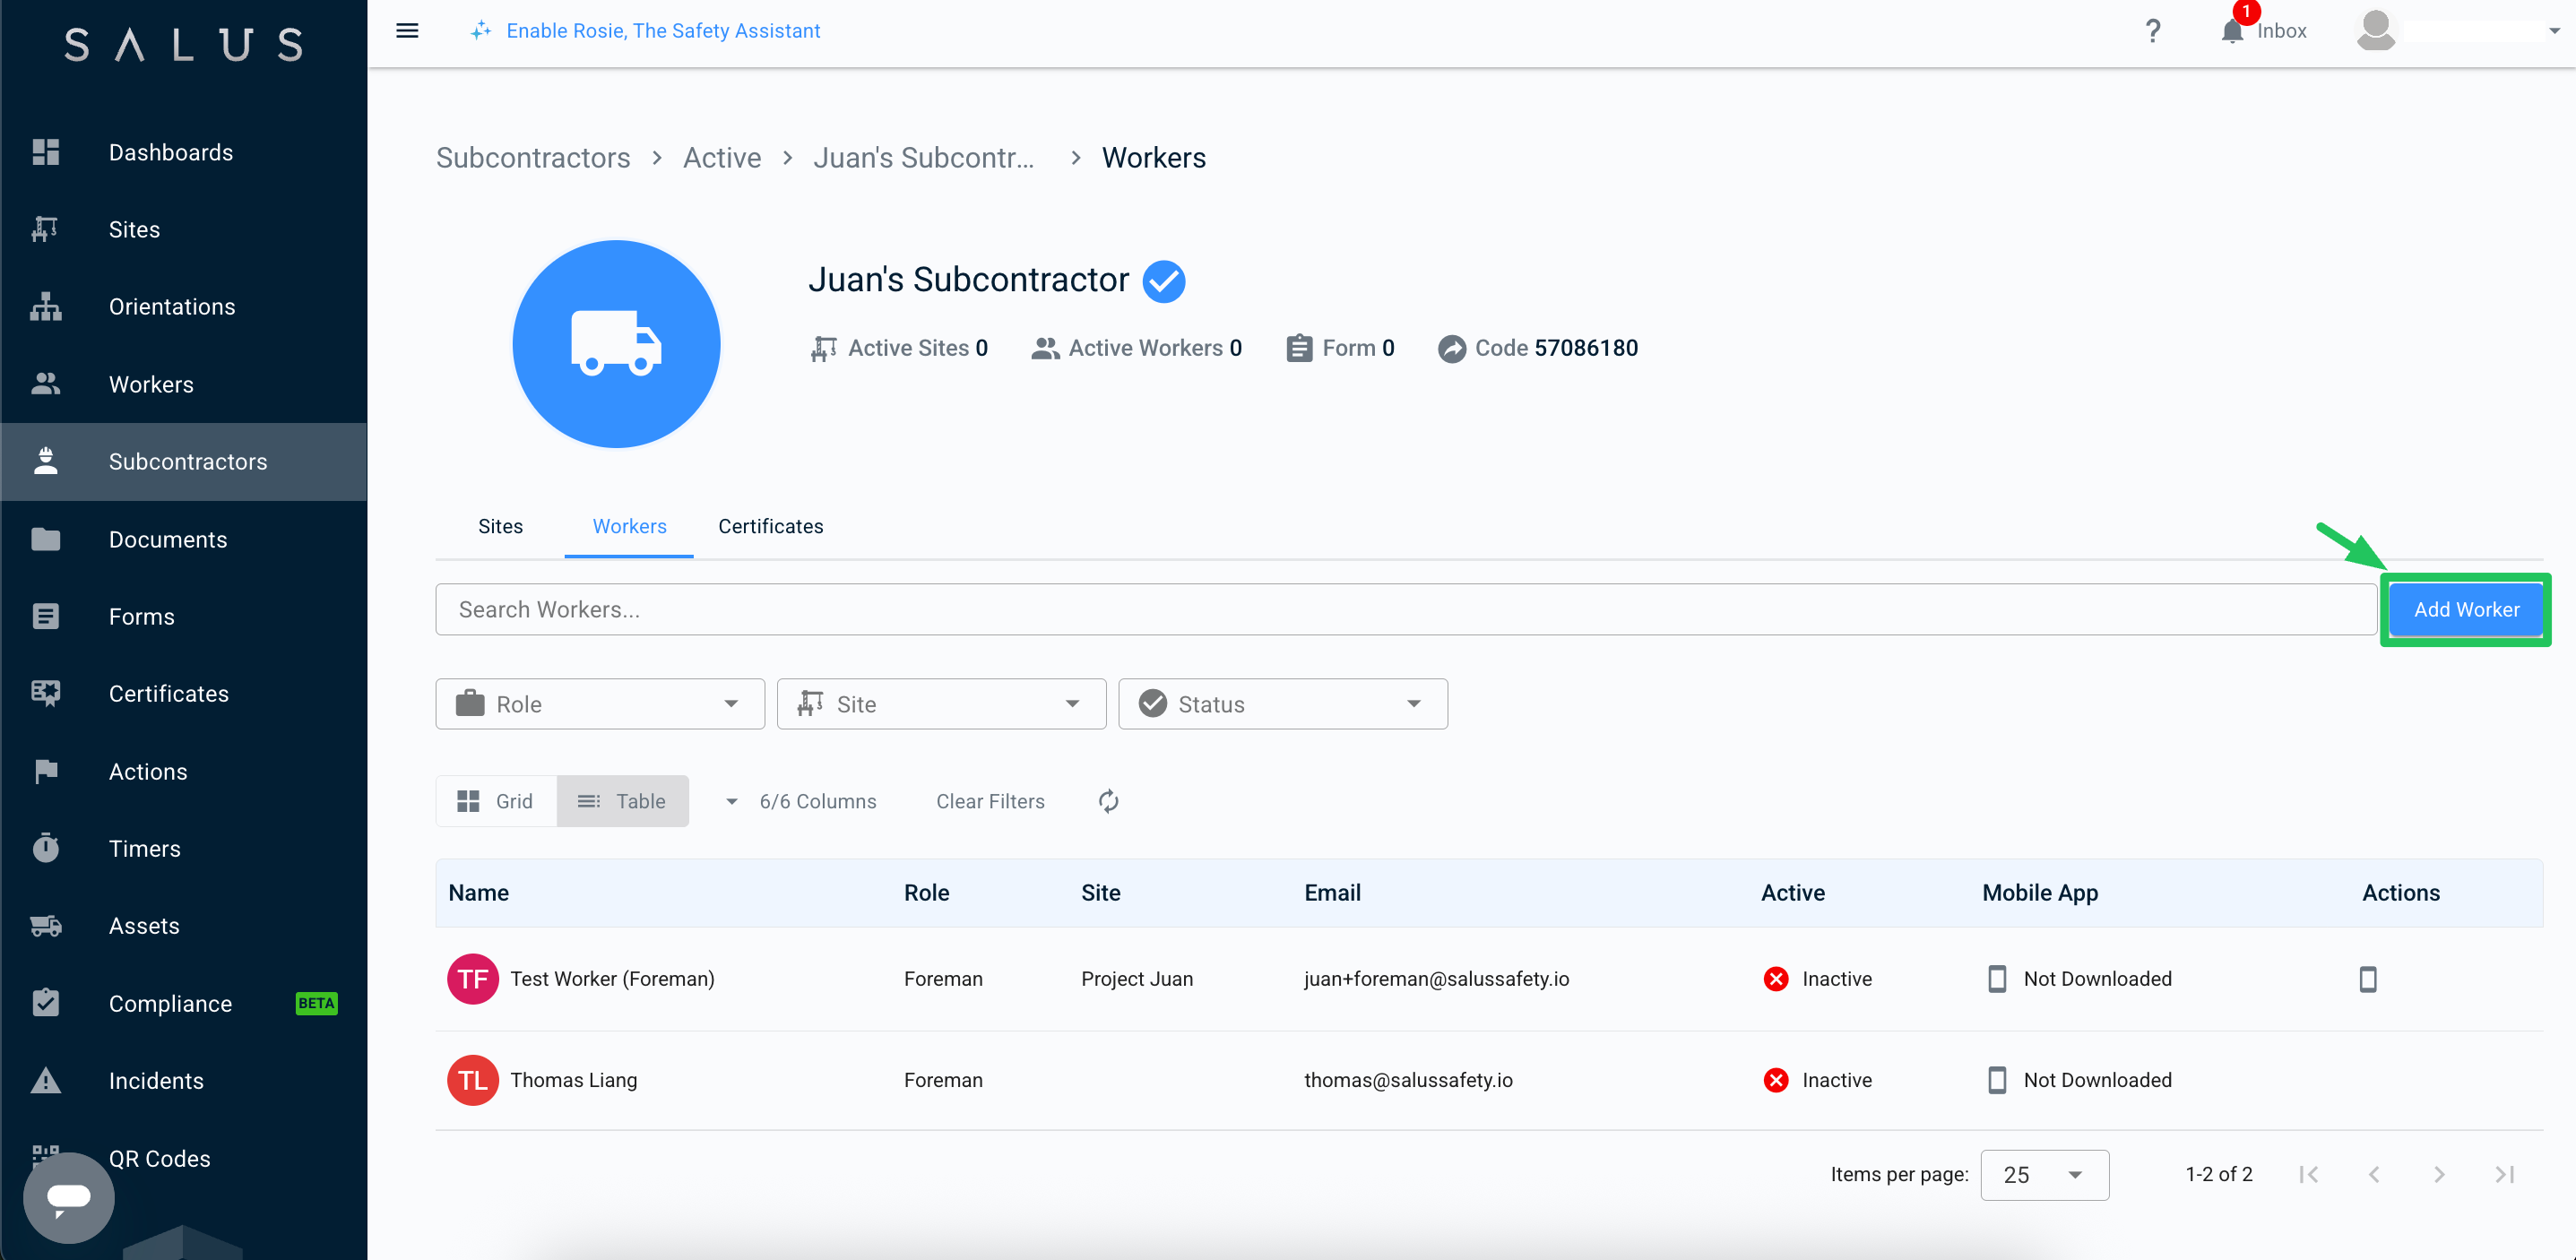Image resolution: width=2576 pixels, height=1260 pixels.
Task: Click Clear Filters
Action: (x=990, y=801)
